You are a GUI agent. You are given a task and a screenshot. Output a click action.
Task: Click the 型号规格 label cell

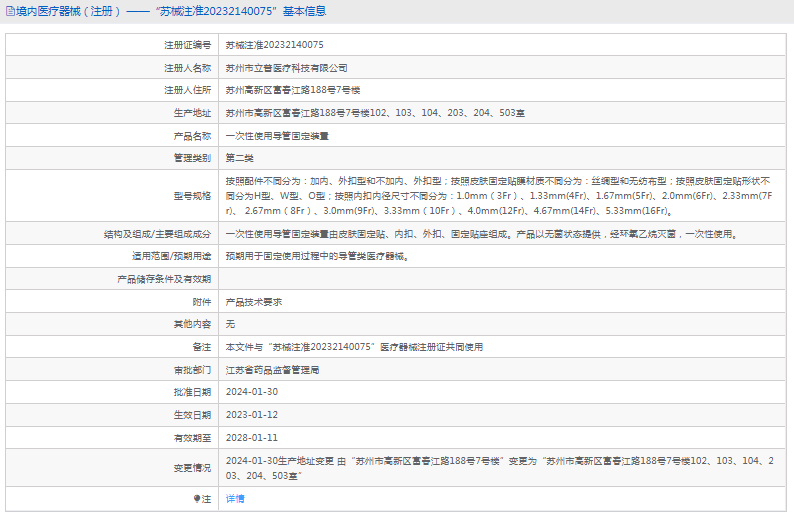point(112,196)
